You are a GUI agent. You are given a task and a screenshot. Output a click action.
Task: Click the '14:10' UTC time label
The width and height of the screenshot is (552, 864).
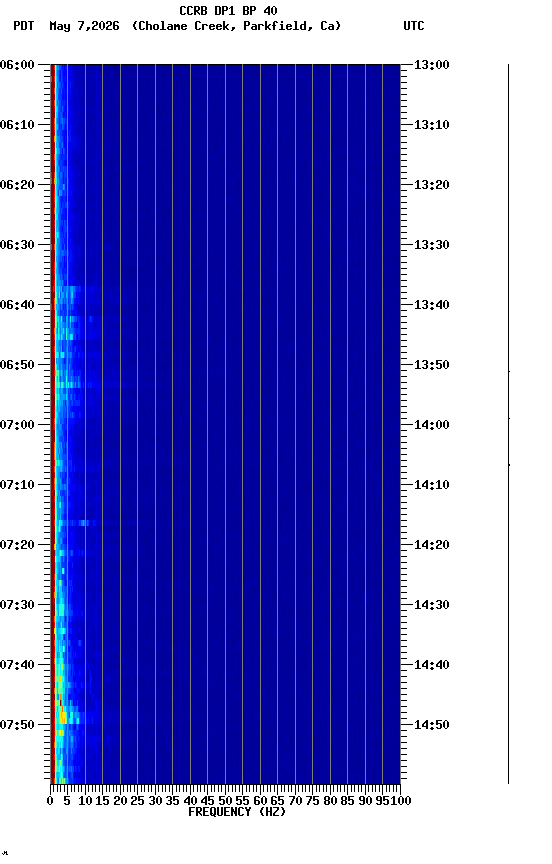[432, 485]
